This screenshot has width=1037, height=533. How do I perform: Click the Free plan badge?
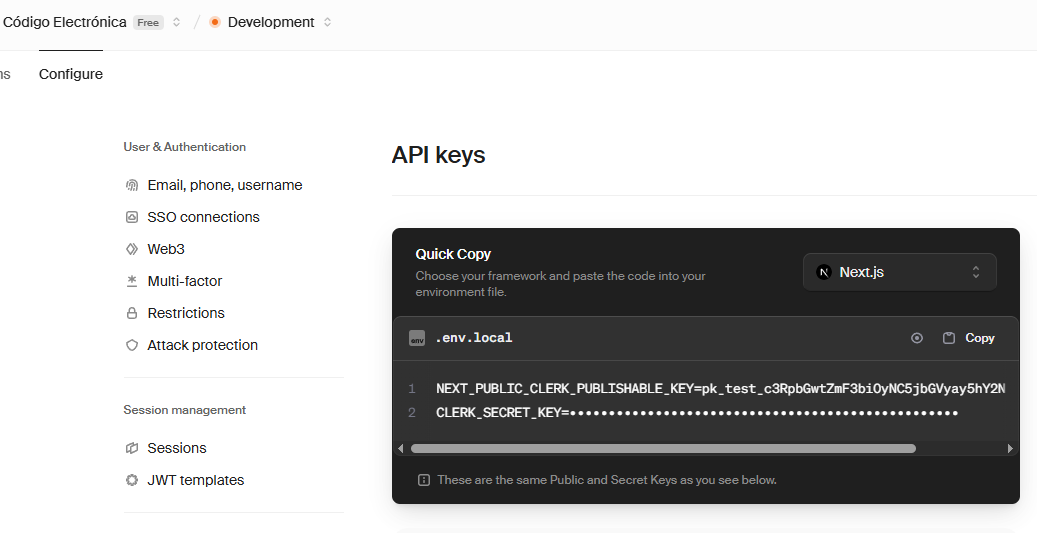[148, 22]
